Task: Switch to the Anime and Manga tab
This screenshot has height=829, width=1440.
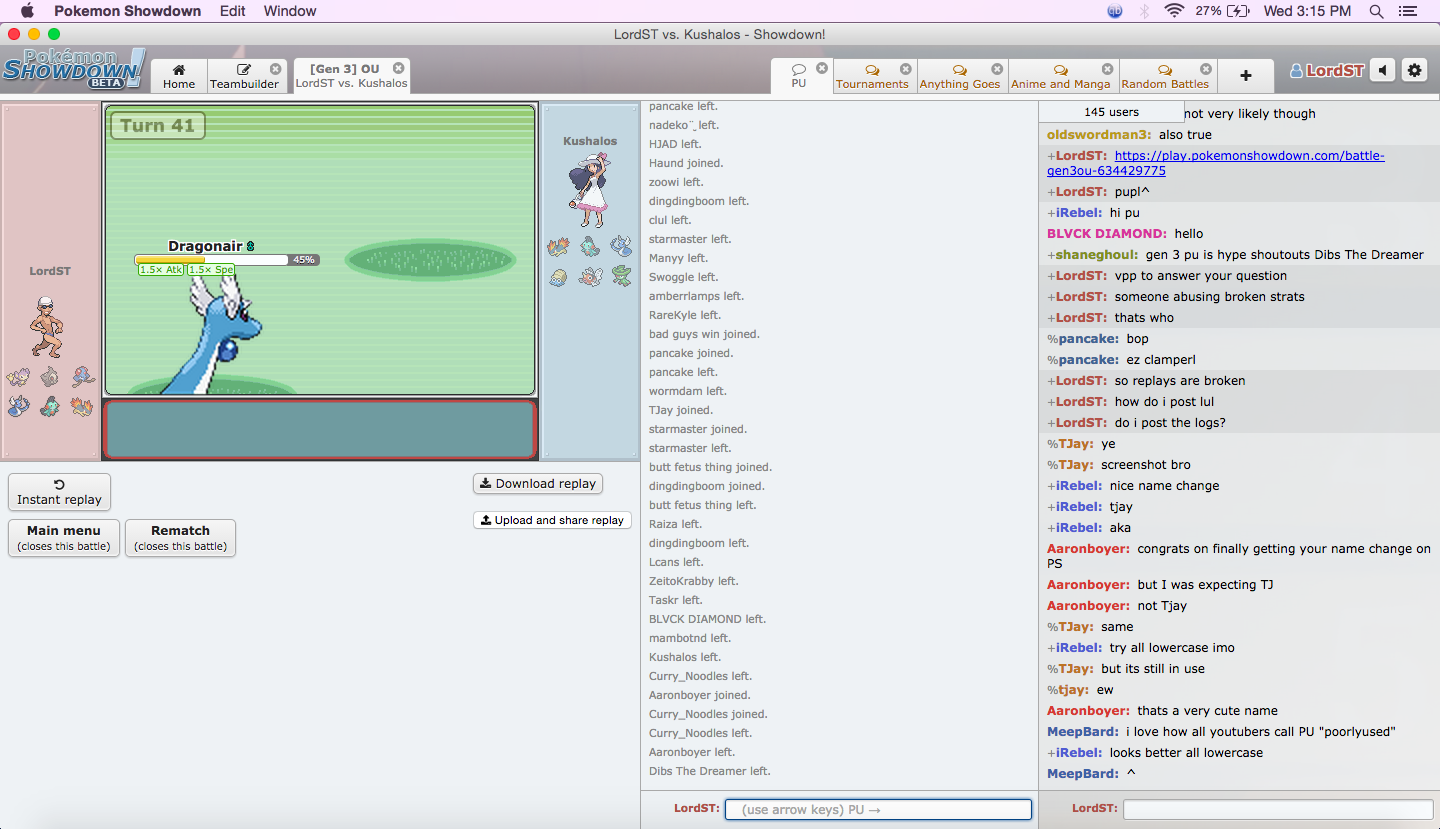Action: pos(1062,76)
